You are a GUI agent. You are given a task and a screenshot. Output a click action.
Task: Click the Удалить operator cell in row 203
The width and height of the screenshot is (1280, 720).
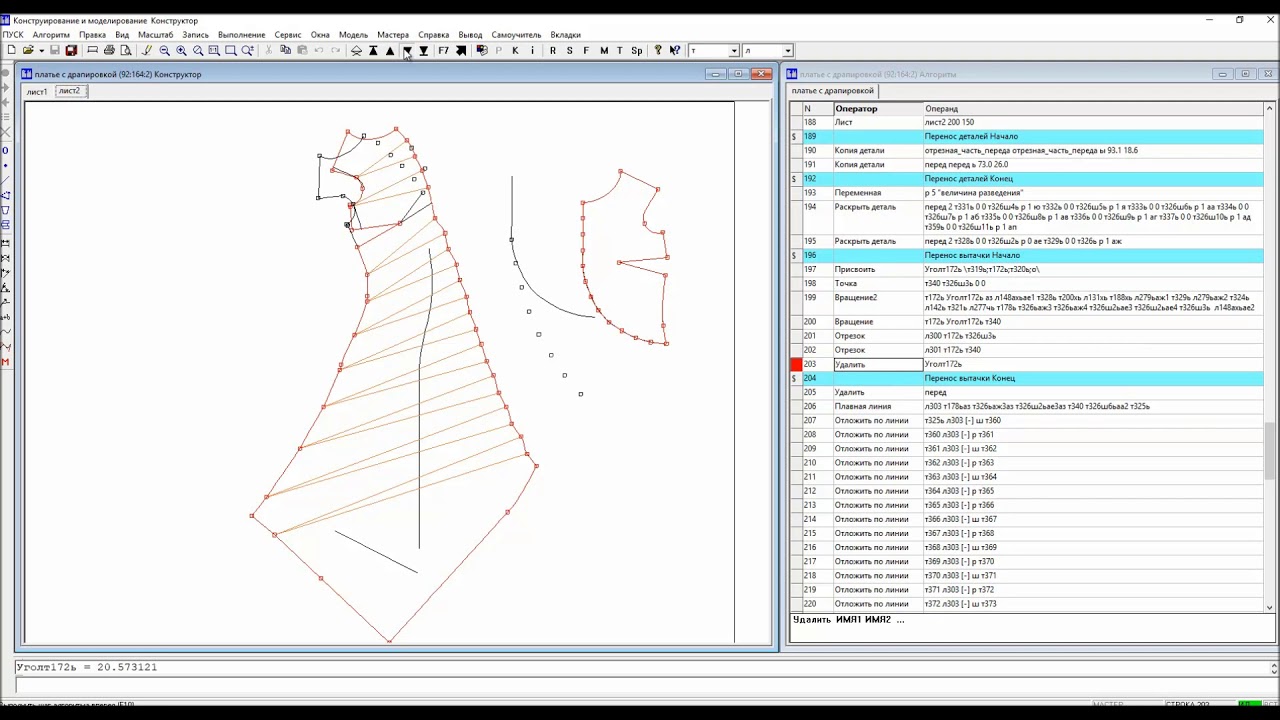tap(878, 364)
